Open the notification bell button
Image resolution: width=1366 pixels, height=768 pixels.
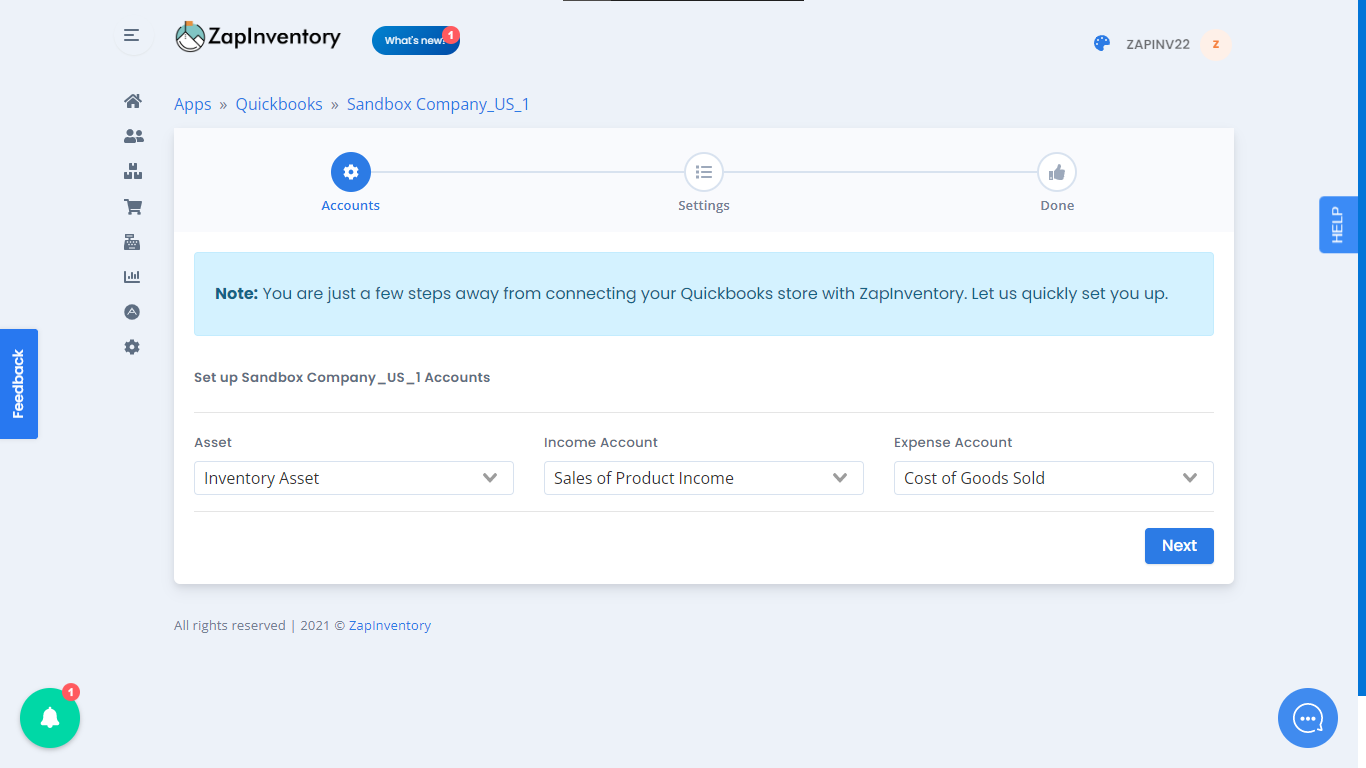50,718
